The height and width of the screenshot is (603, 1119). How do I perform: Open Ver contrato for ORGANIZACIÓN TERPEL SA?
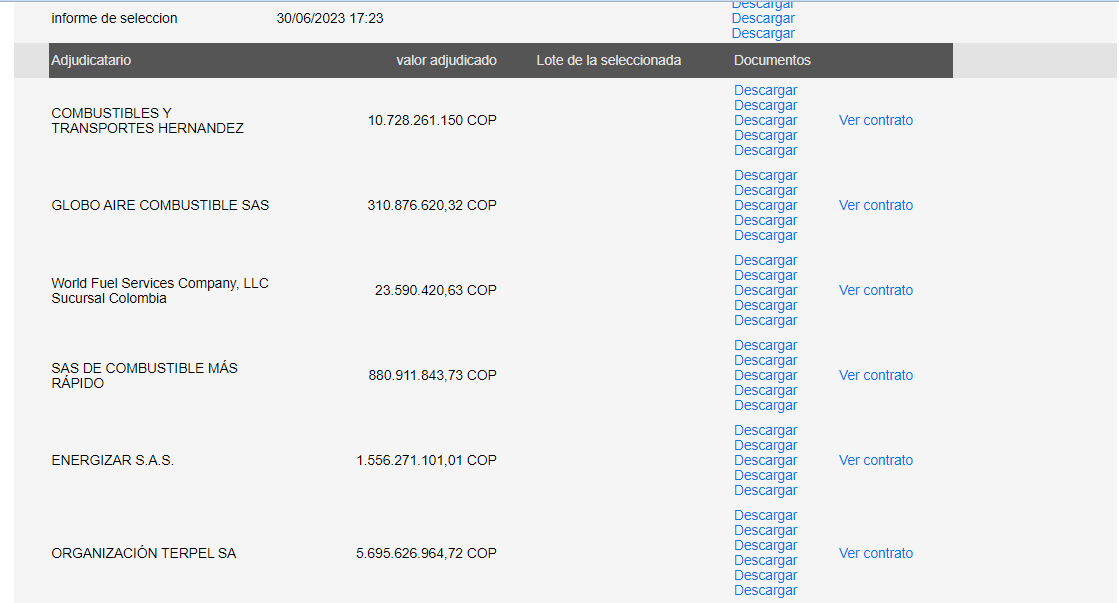coord(876,552)
